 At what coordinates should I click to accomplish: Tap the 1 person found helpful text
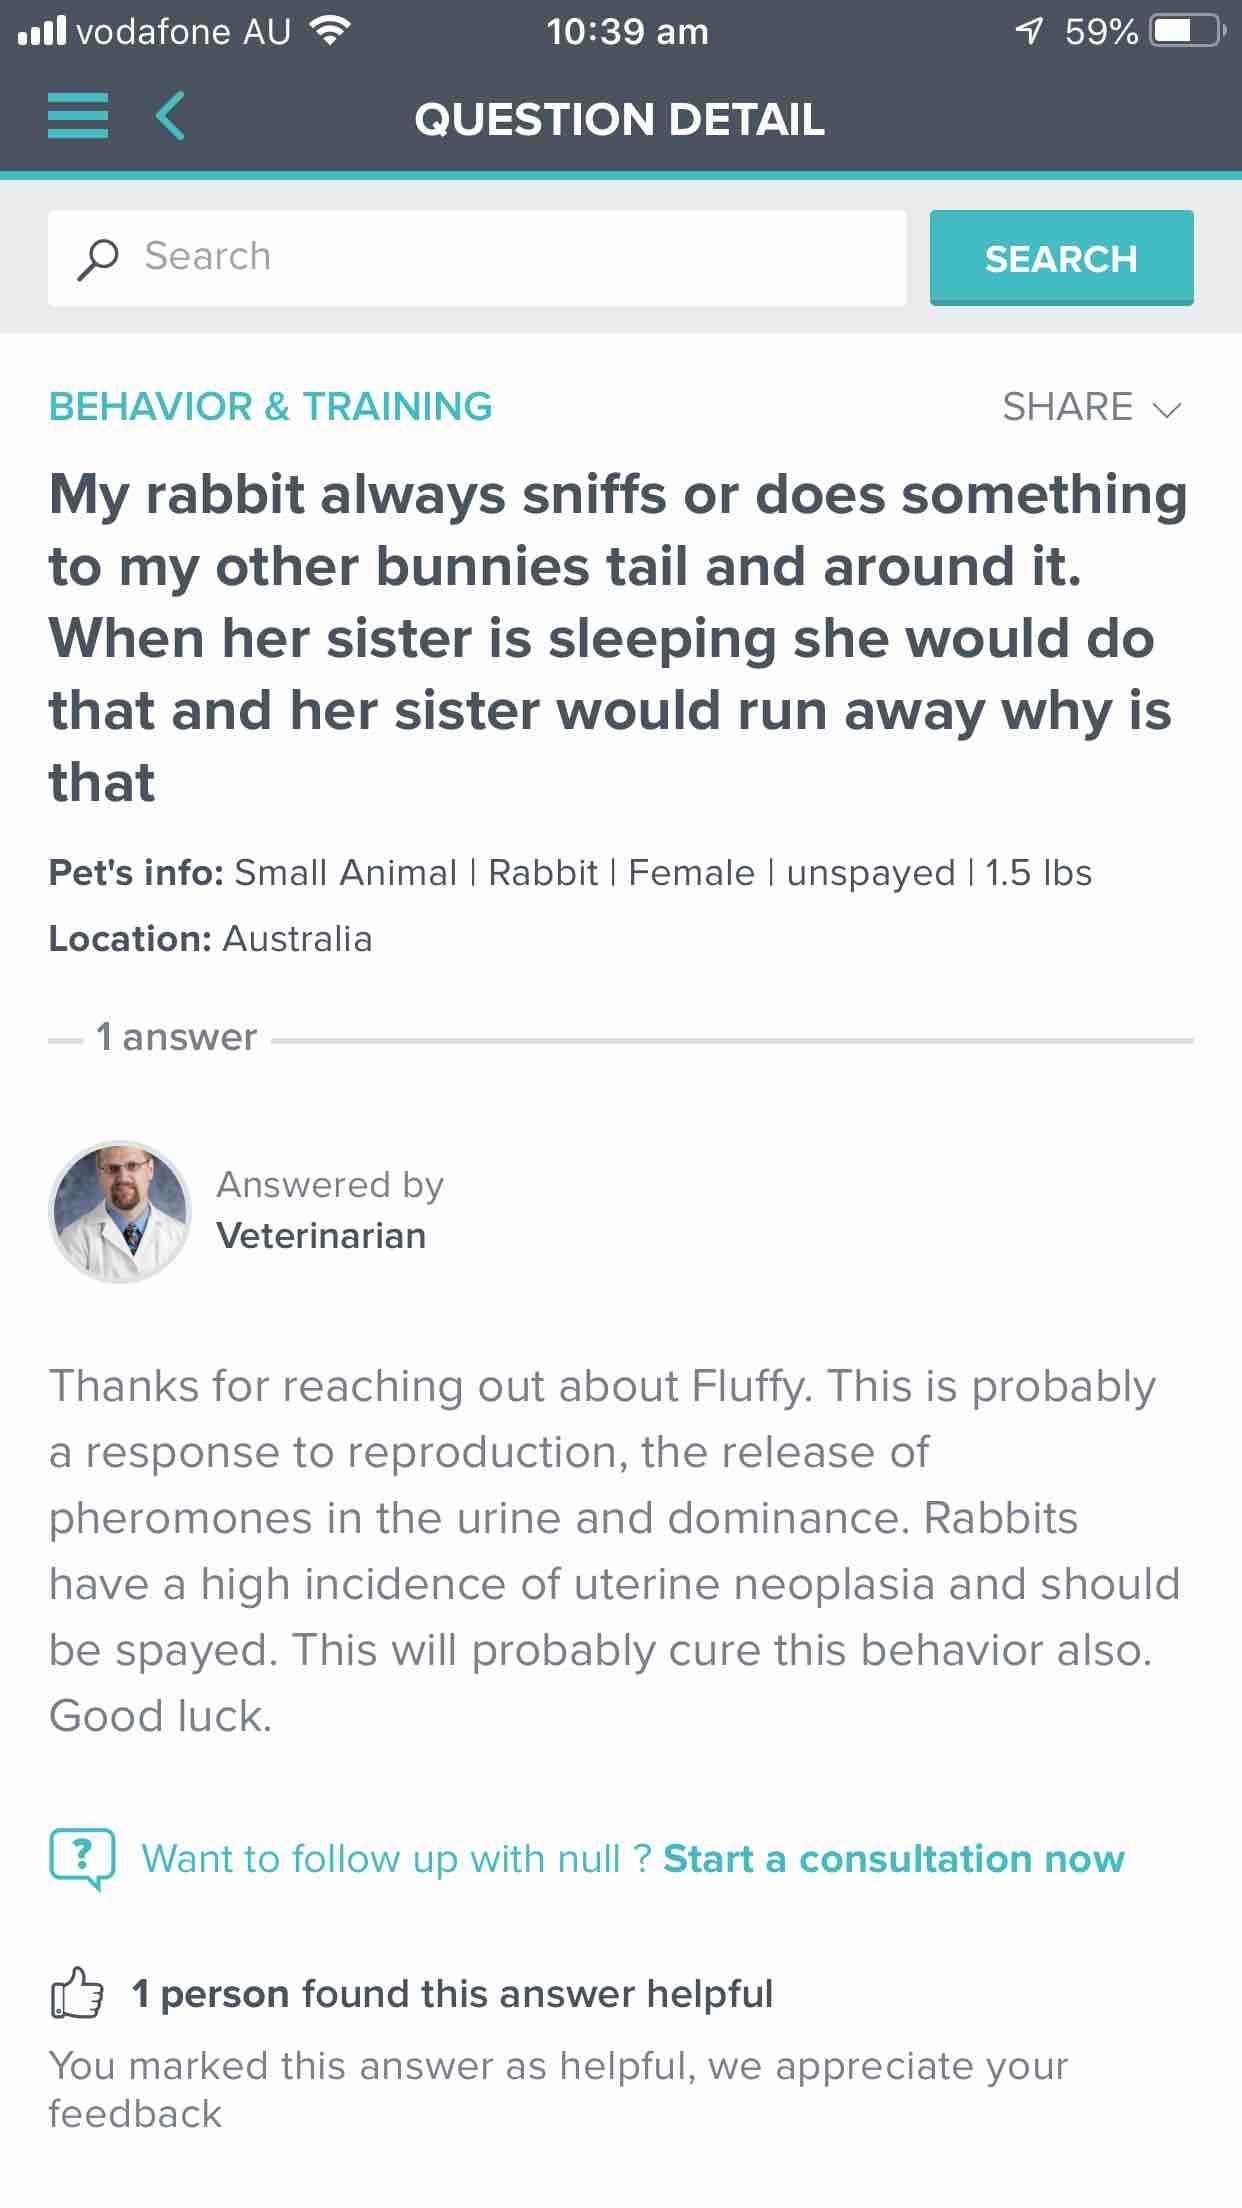coord(452,1994)
